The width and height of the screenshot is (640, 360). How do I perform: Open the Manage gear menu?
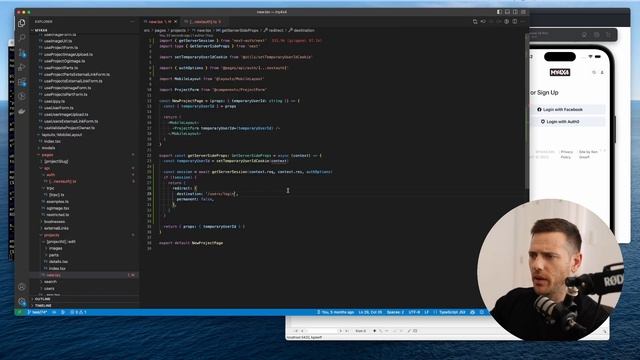click(22, 302)
